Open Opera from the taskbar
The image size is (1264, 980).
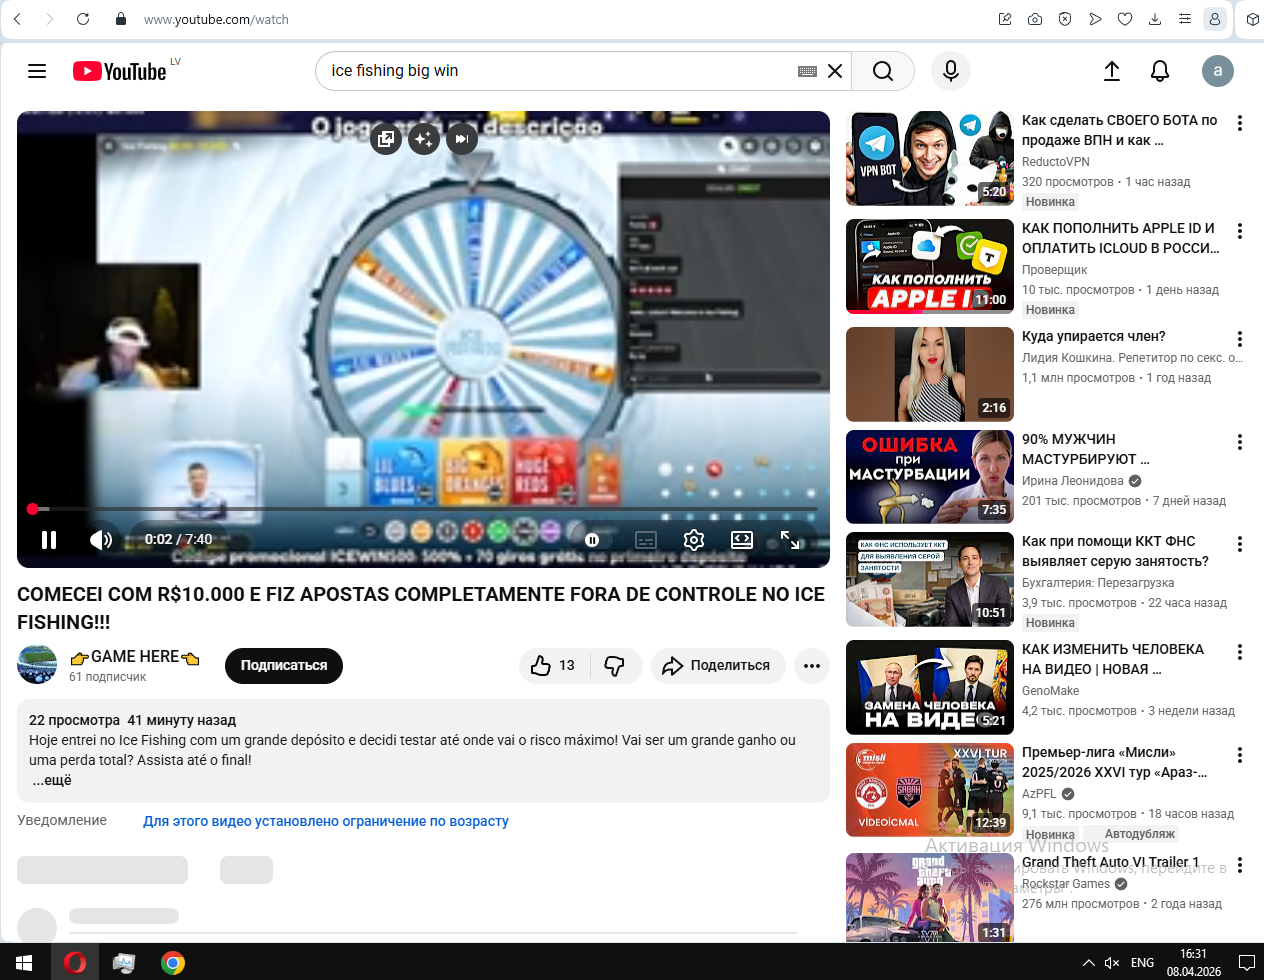click(75, 963)
